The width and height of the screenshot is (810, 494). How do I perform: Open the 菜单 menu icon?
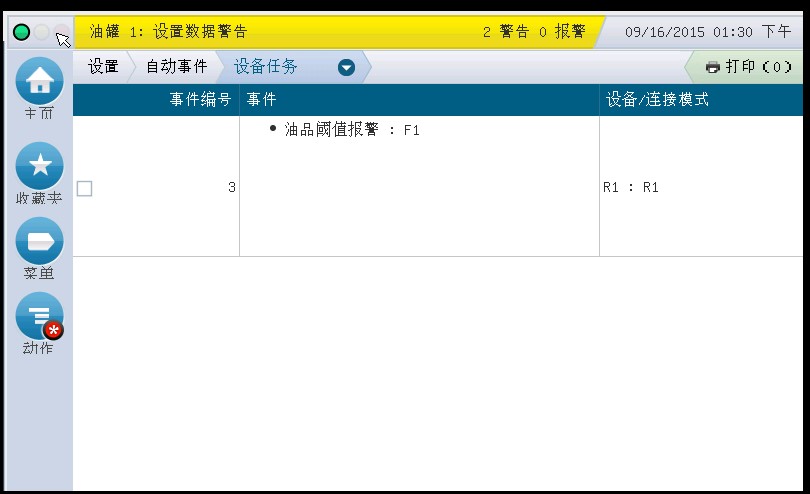[39, 241]
